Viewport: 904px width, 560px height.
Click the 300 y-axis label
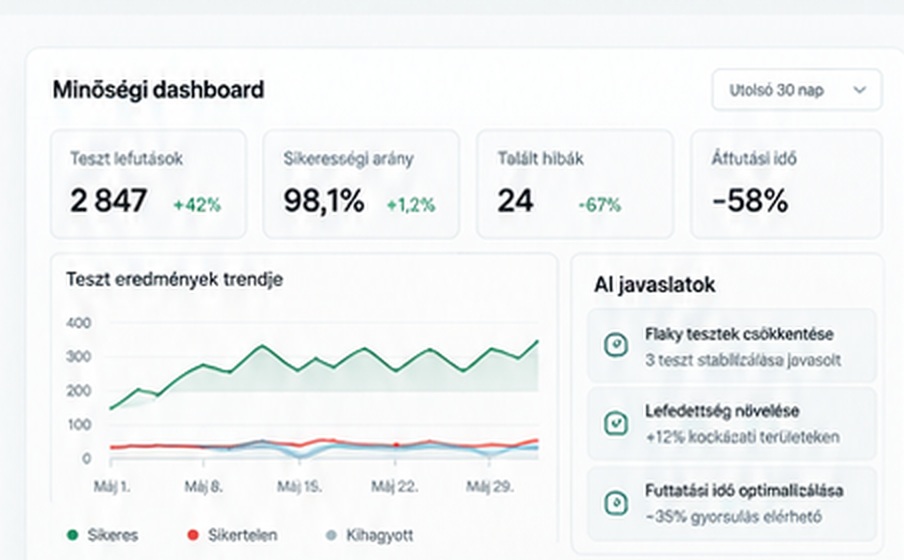pos(79,356)
